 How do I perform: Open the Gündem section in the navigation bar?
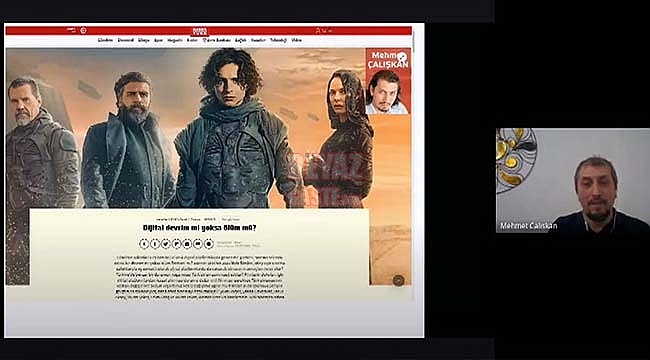105,40
